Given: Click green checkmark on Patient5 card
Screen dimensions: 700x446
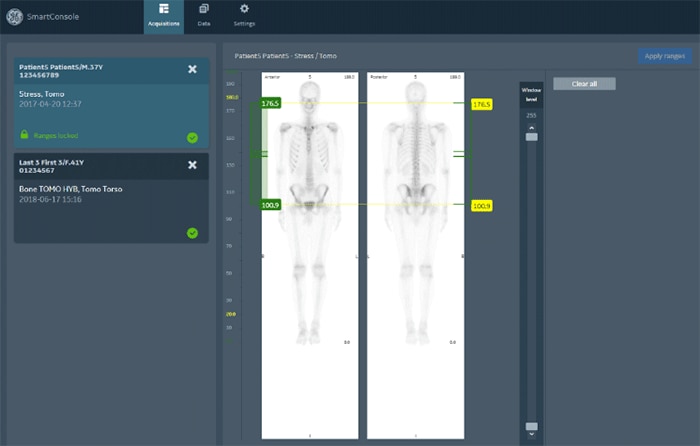Looking at the screenshot, I should 192,138.
